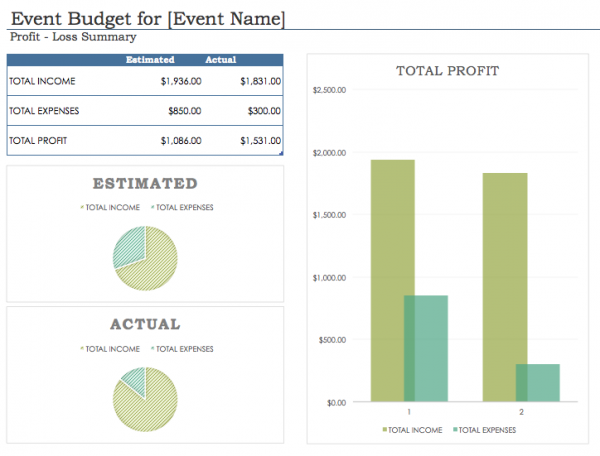Click estimated total income cell $1,936.00
600x456 pixels.
(x=181, y=81)
